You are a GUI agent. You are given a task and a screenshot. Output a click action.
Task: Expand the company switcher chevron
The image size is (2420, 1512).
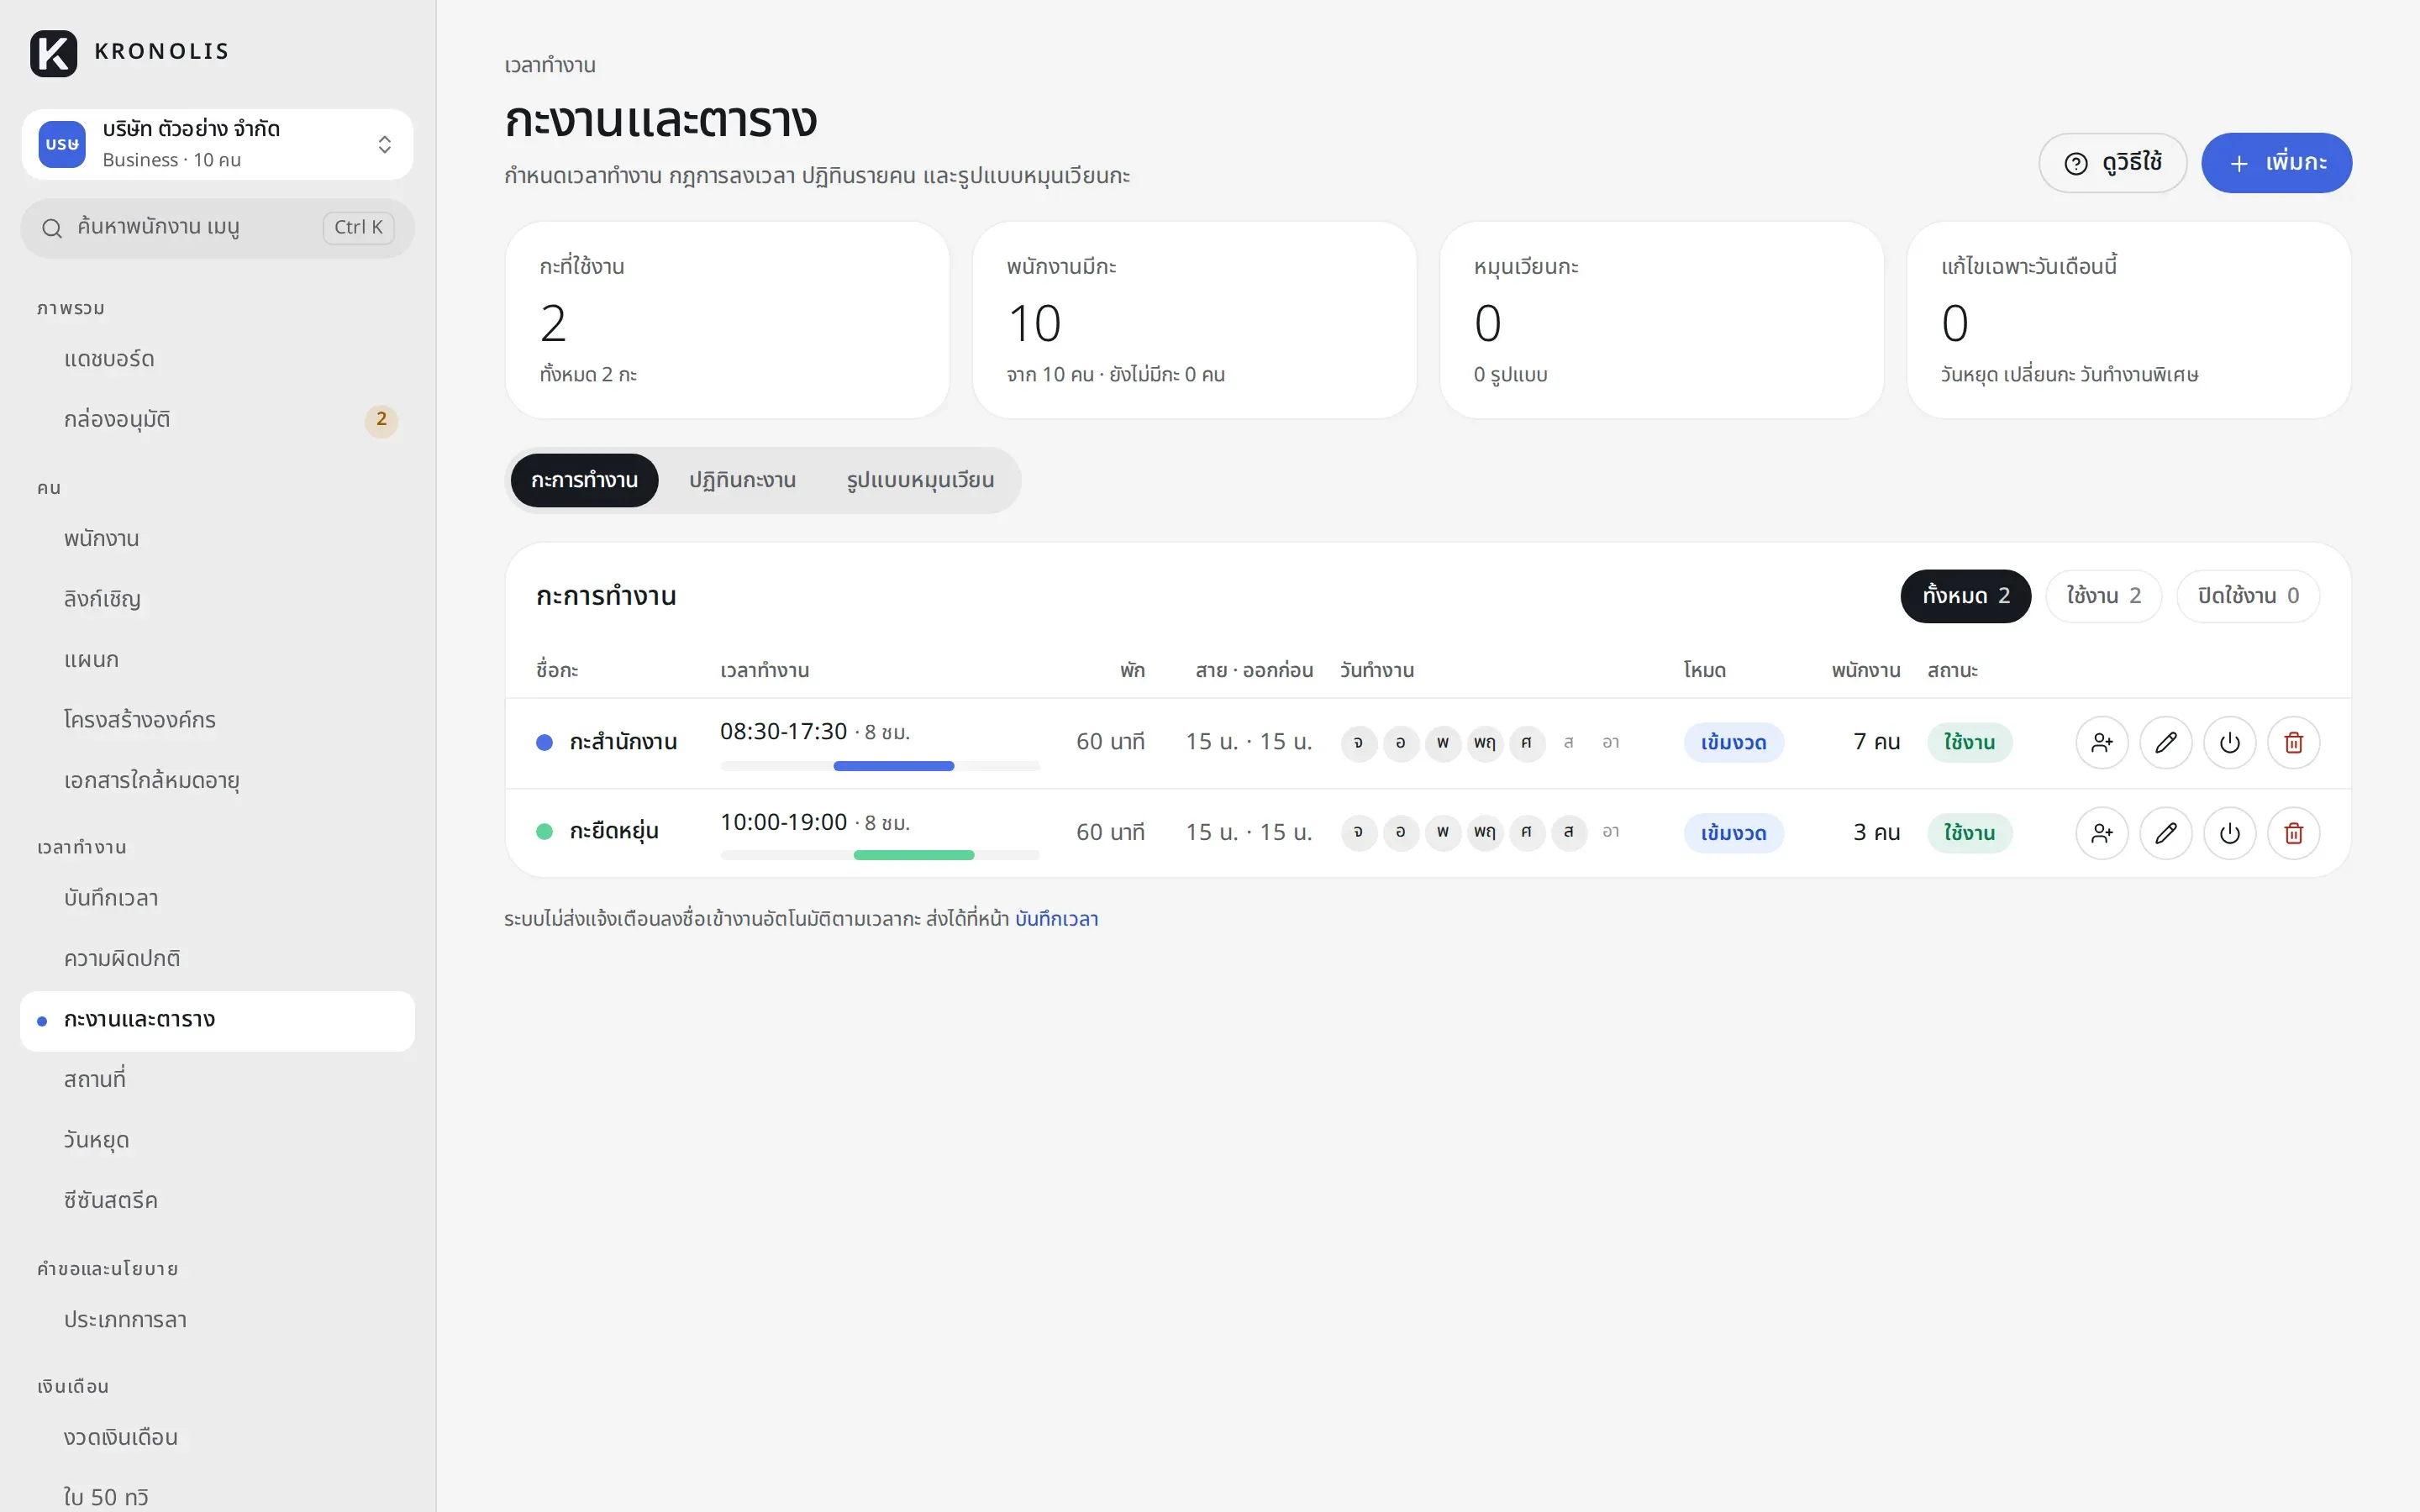(x=384, y=144)
